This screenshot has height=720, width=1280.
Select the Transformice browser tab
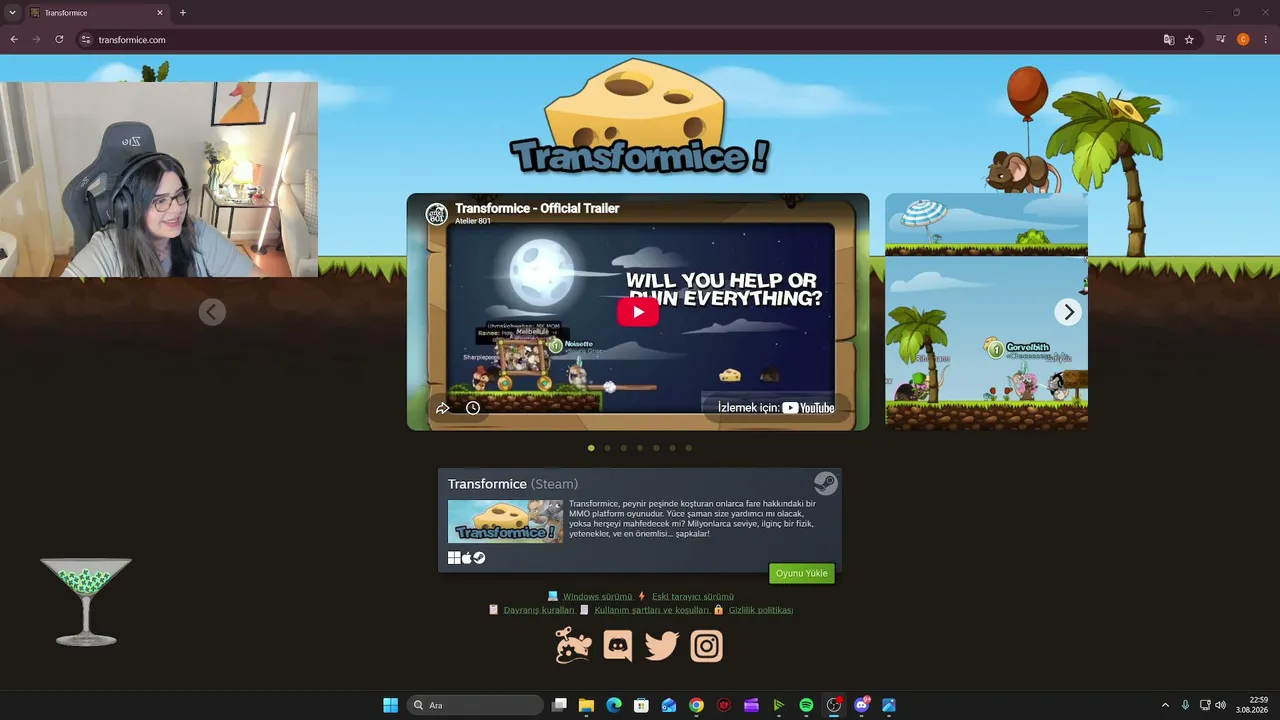pos(96,13)
